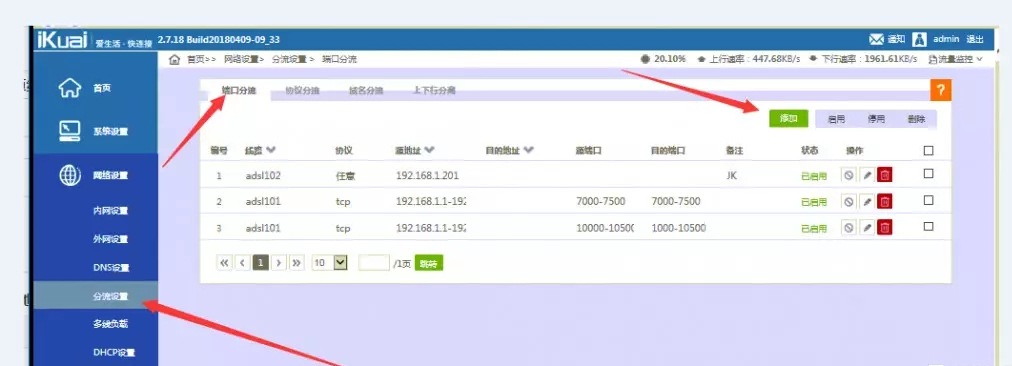Image resolution: width=1012 pixels, height=366 pixels.
Task: Click the 下行速率 download rate indicator
Action: pos(863,59)
